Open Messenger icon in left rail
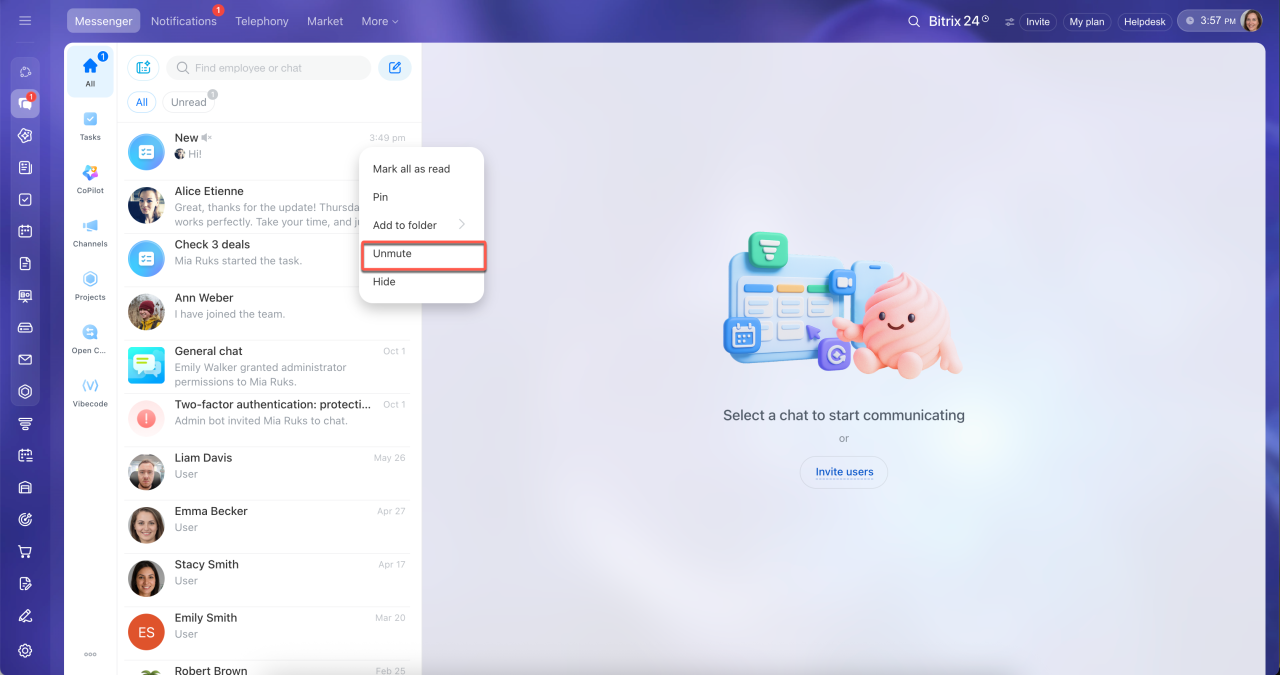This screenshot has height=675, width=1280. pos(25,103)
